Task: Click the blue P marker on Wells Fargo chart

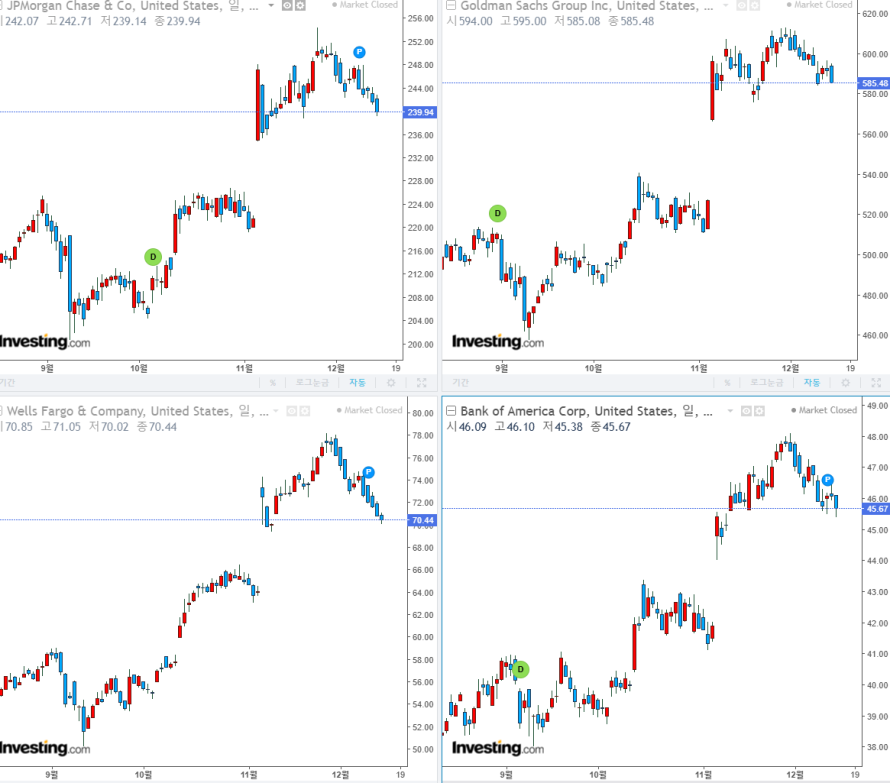Action: (x=368, y=472)
